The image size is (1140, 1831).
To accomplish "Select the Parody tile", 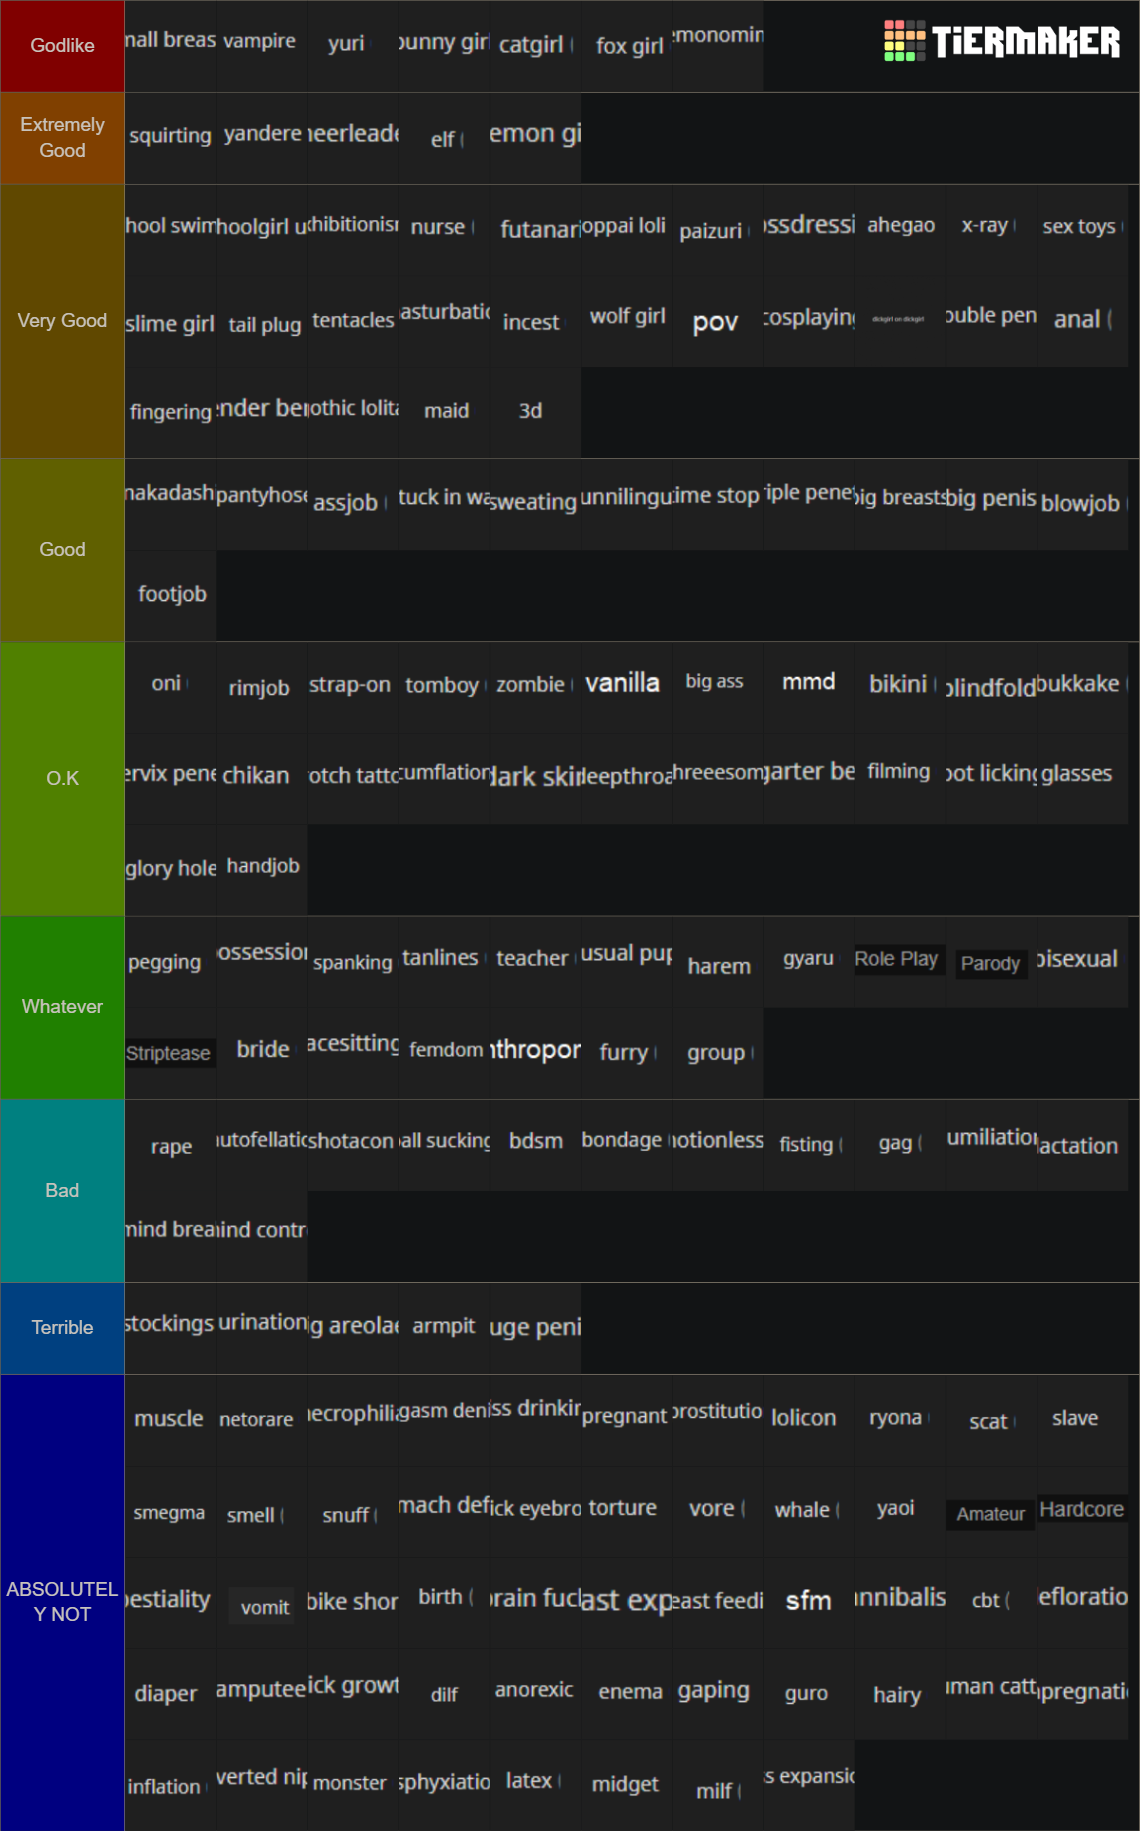I will (992, 962).
